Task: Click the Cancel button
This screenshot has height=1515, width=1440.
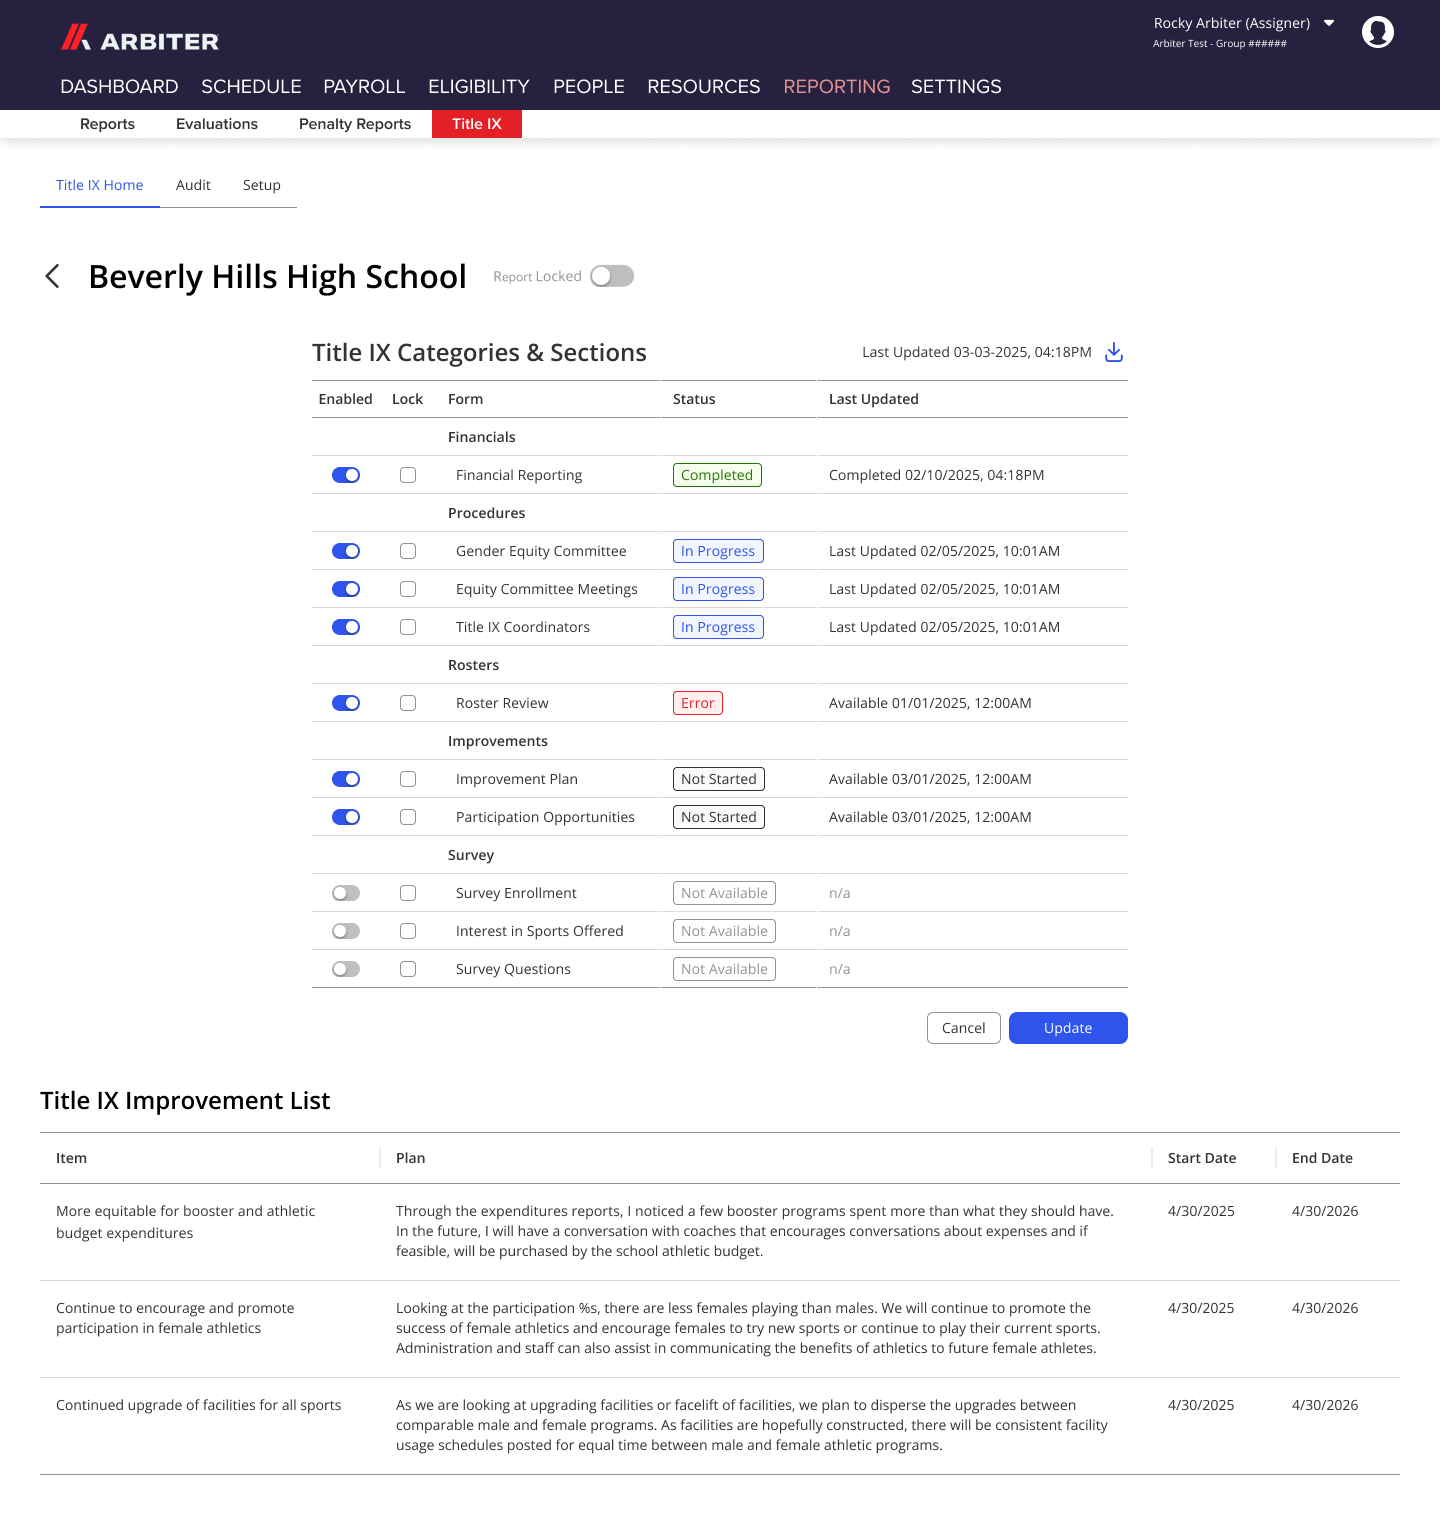Action: tap(963, 1028)
